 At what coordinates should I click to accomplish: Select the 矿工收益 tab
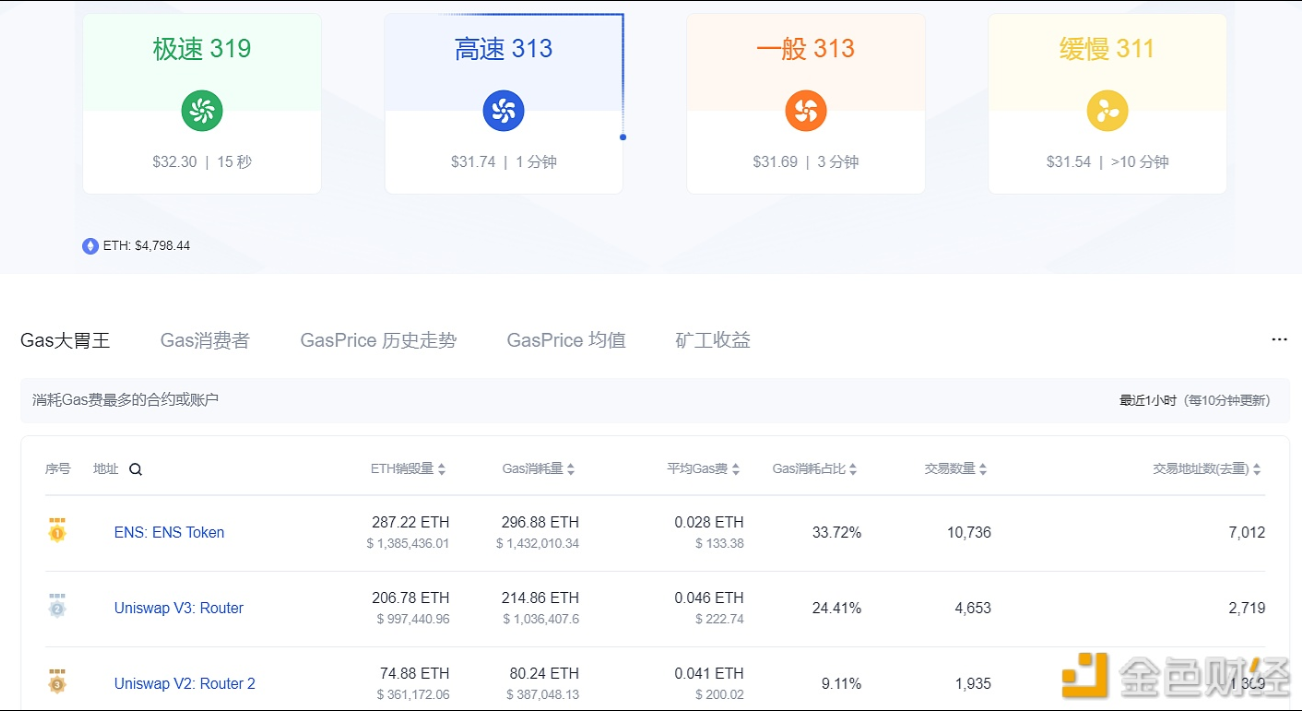(x=712, y=341)
